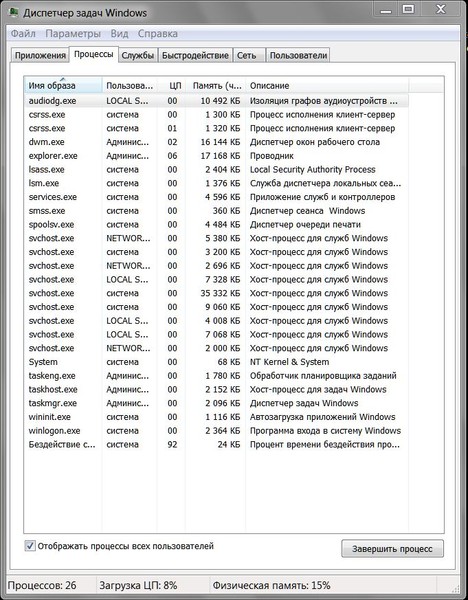Click NT Kernel & System description
The height and width of the screenshot is (600, 468).
click(289, 362)
